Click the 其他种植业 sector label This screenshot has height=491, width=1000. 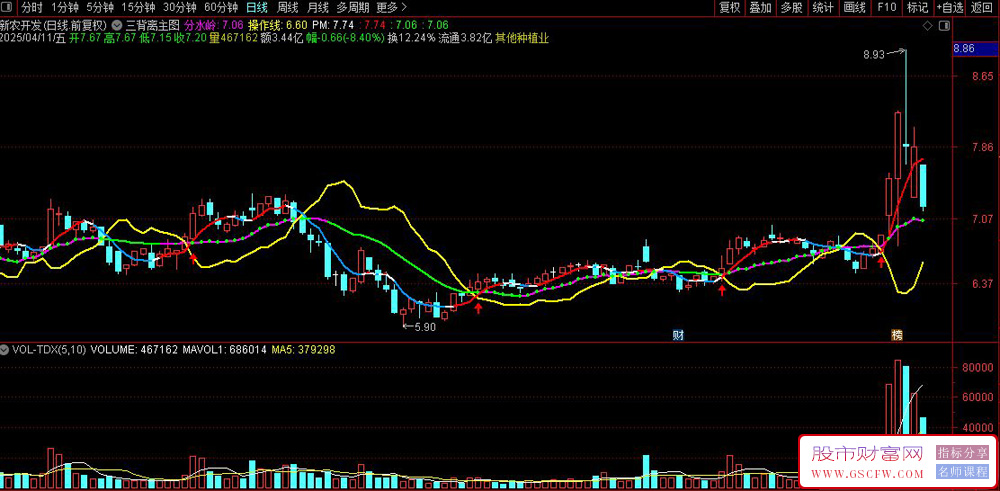522,38
